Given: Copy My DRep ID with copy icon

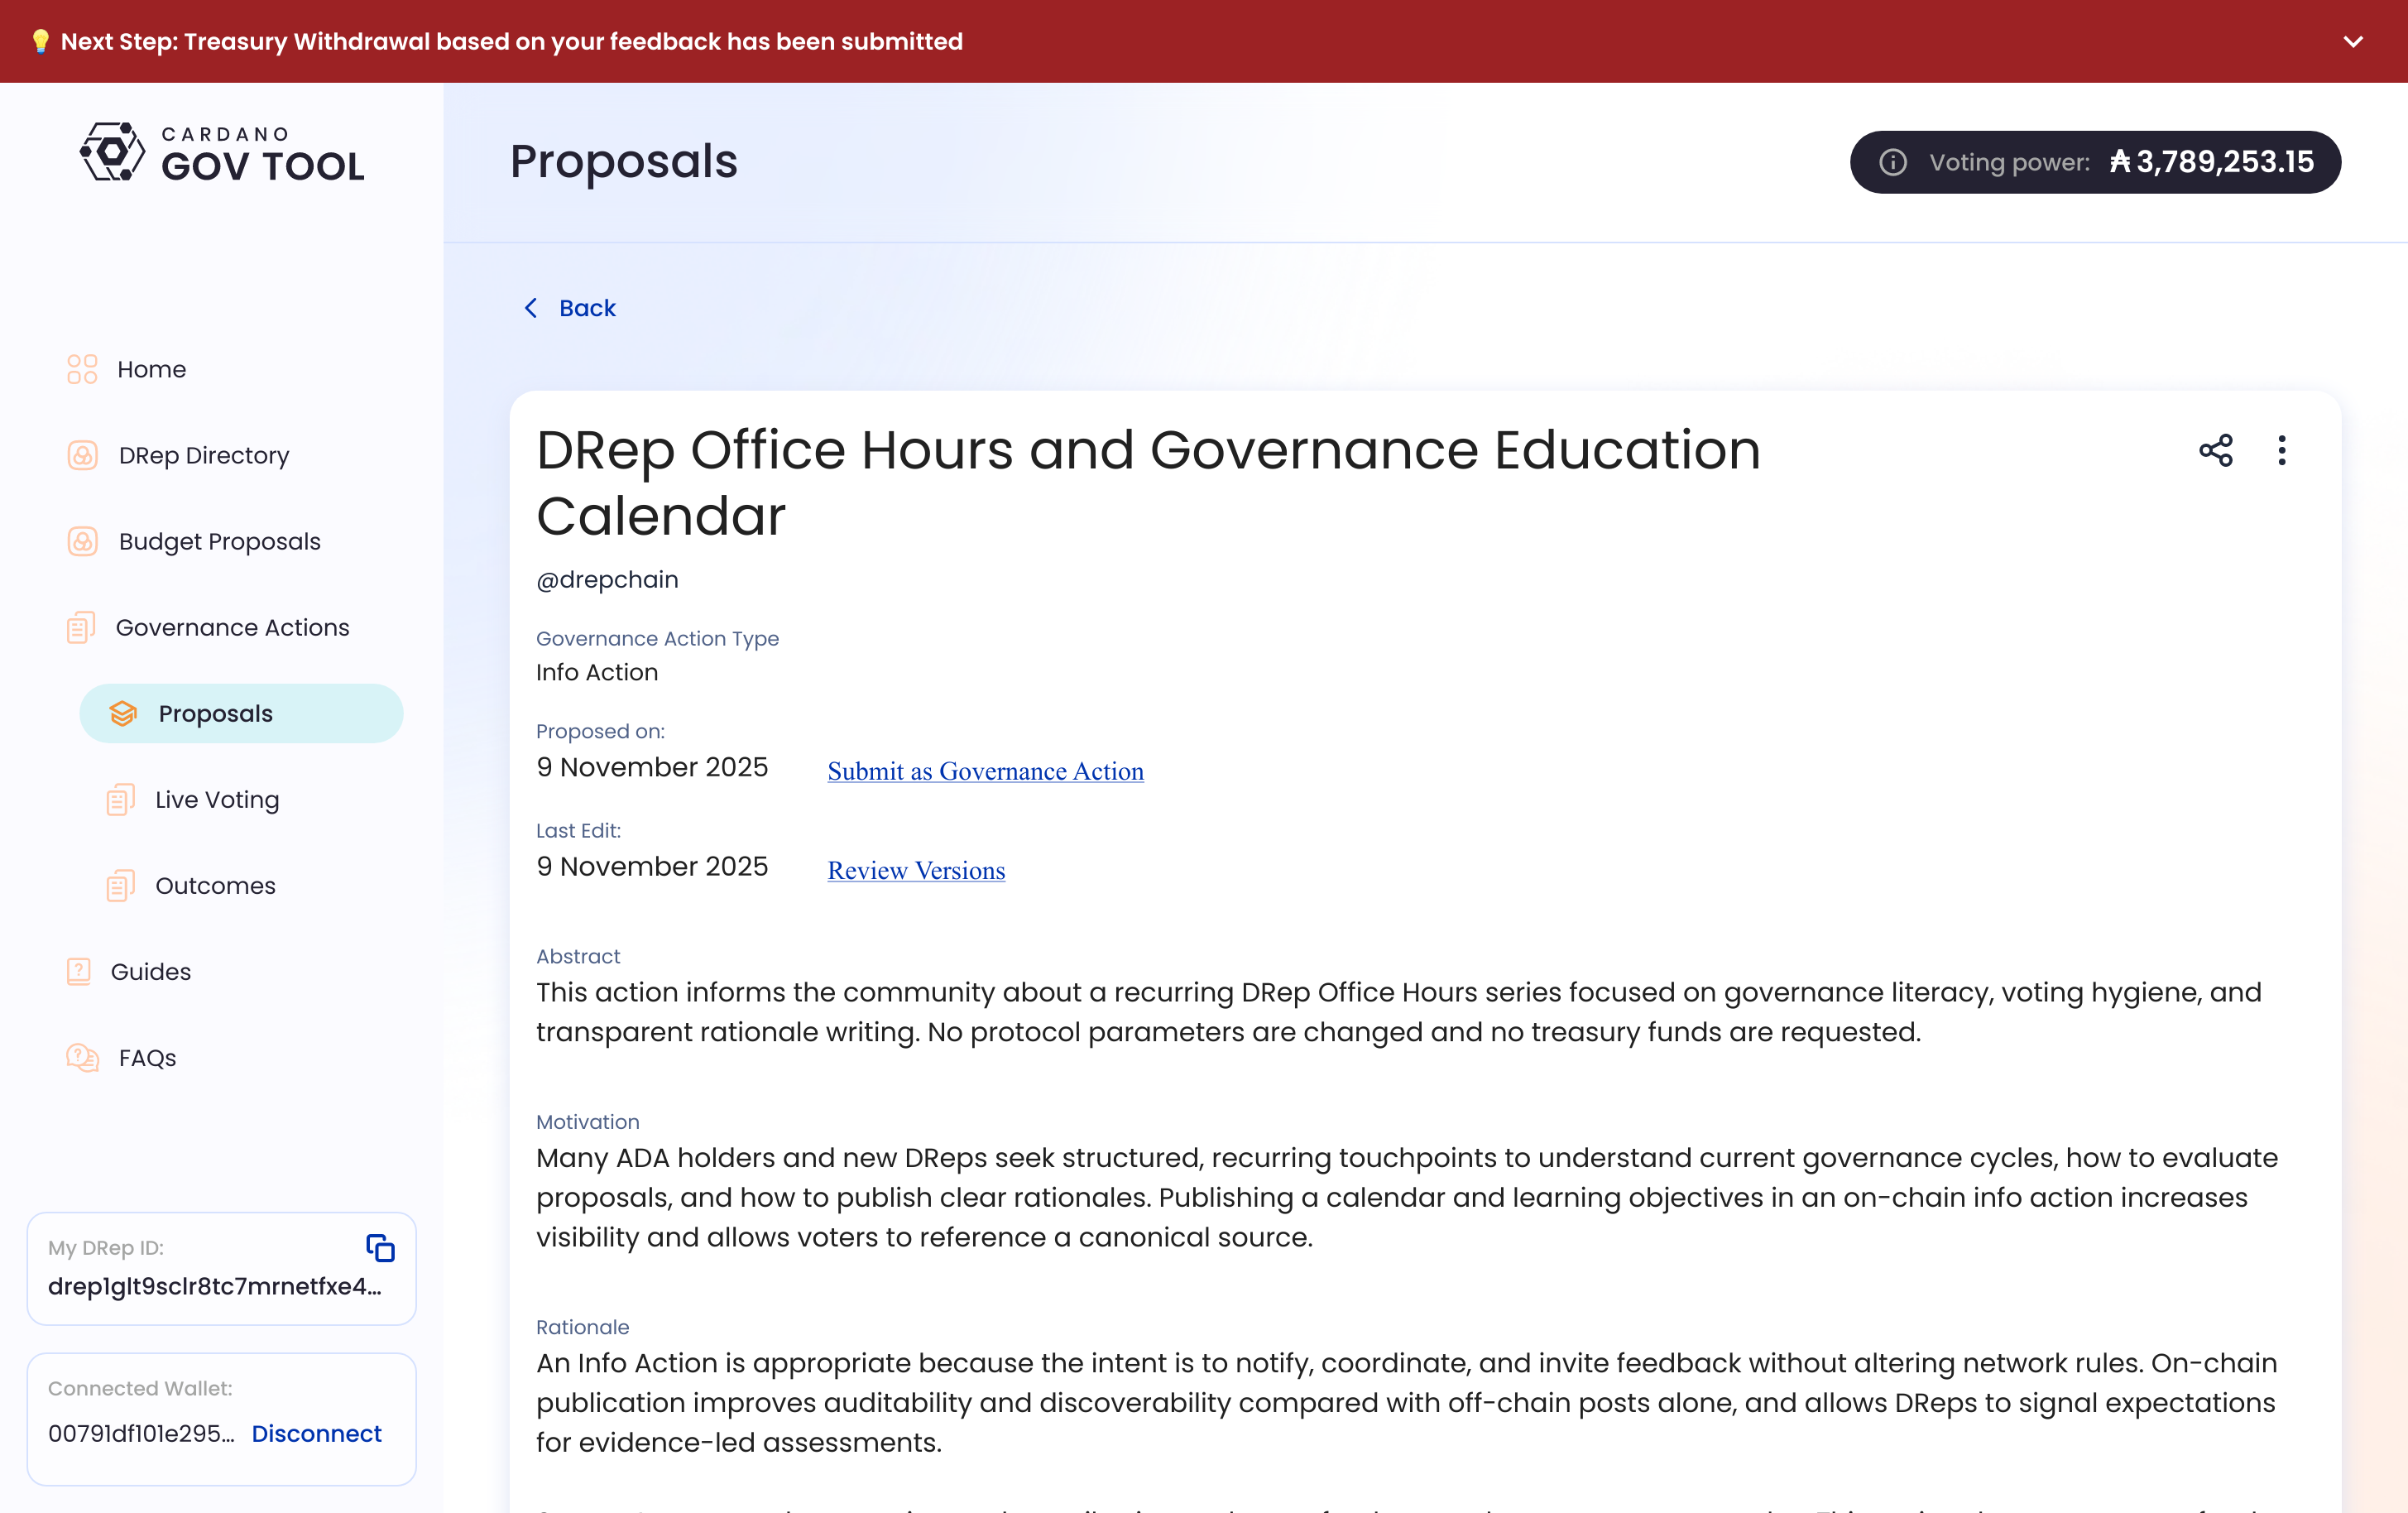Looking at the screenshot, I should (380, 1247).
